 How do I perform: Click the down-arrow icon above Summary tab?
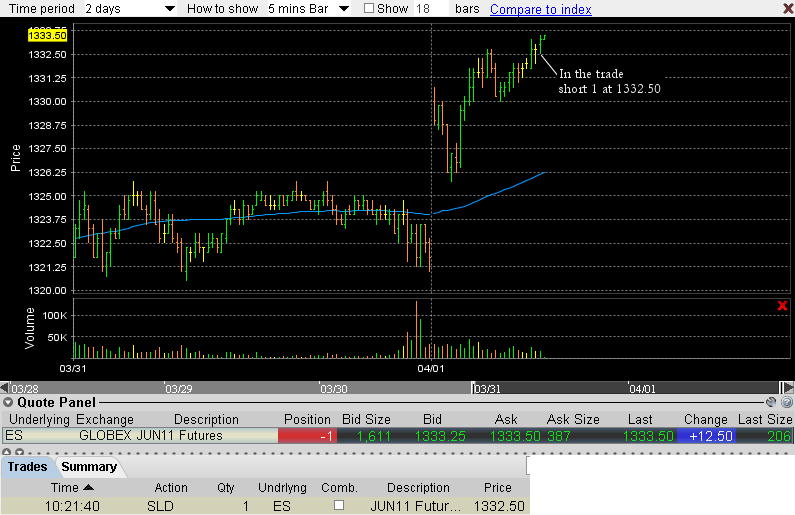pos(19,452)
